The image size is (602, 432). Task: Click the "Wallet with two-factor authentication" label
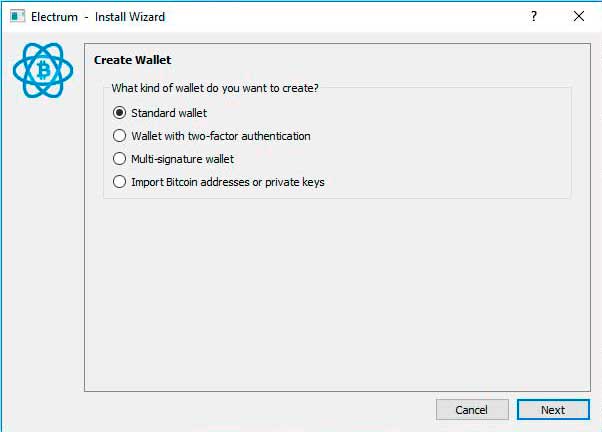(221, 136)
